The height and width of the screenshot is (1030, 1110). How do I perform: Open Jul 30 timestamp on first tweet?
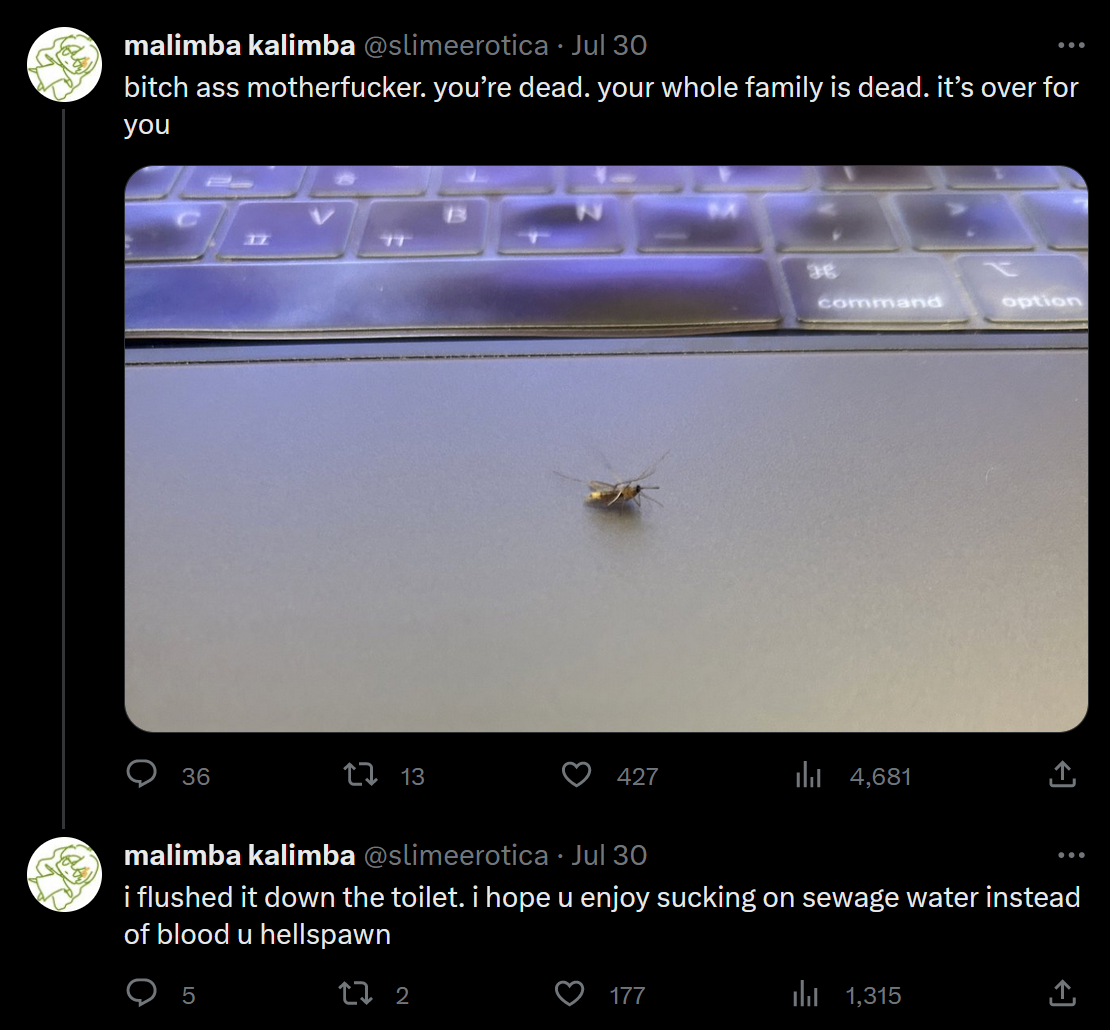point(609,45)
